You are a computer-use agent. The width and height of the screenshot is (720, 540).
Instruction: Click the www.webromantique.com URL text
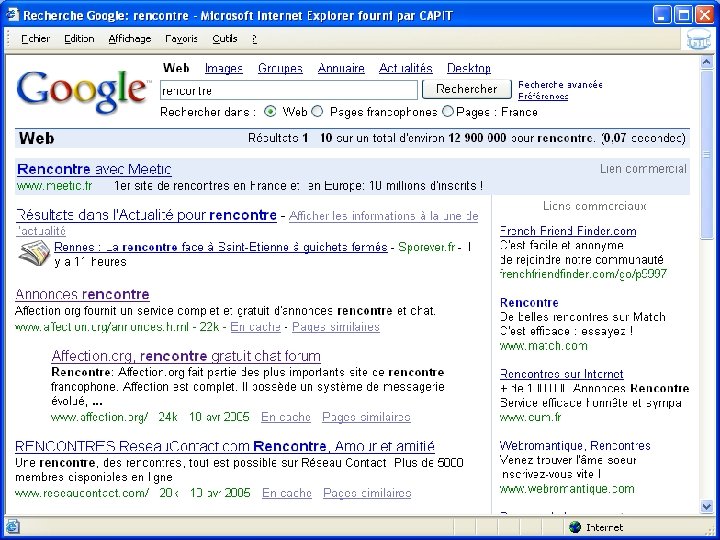tap(567, 489)
